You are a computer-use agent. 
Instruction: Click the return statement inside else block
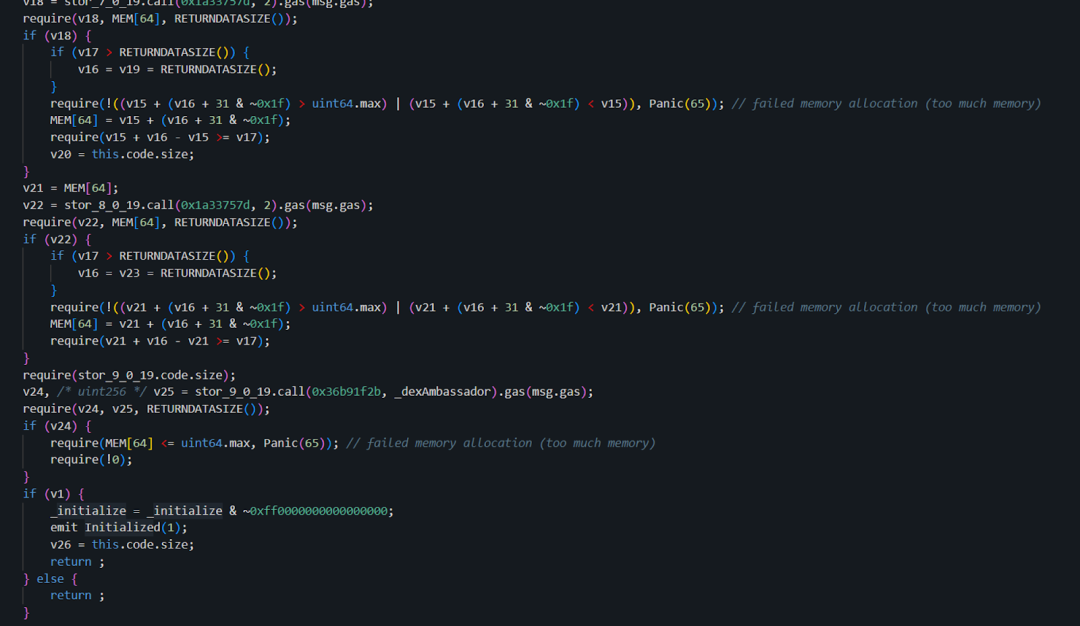(x=76, y=595)
